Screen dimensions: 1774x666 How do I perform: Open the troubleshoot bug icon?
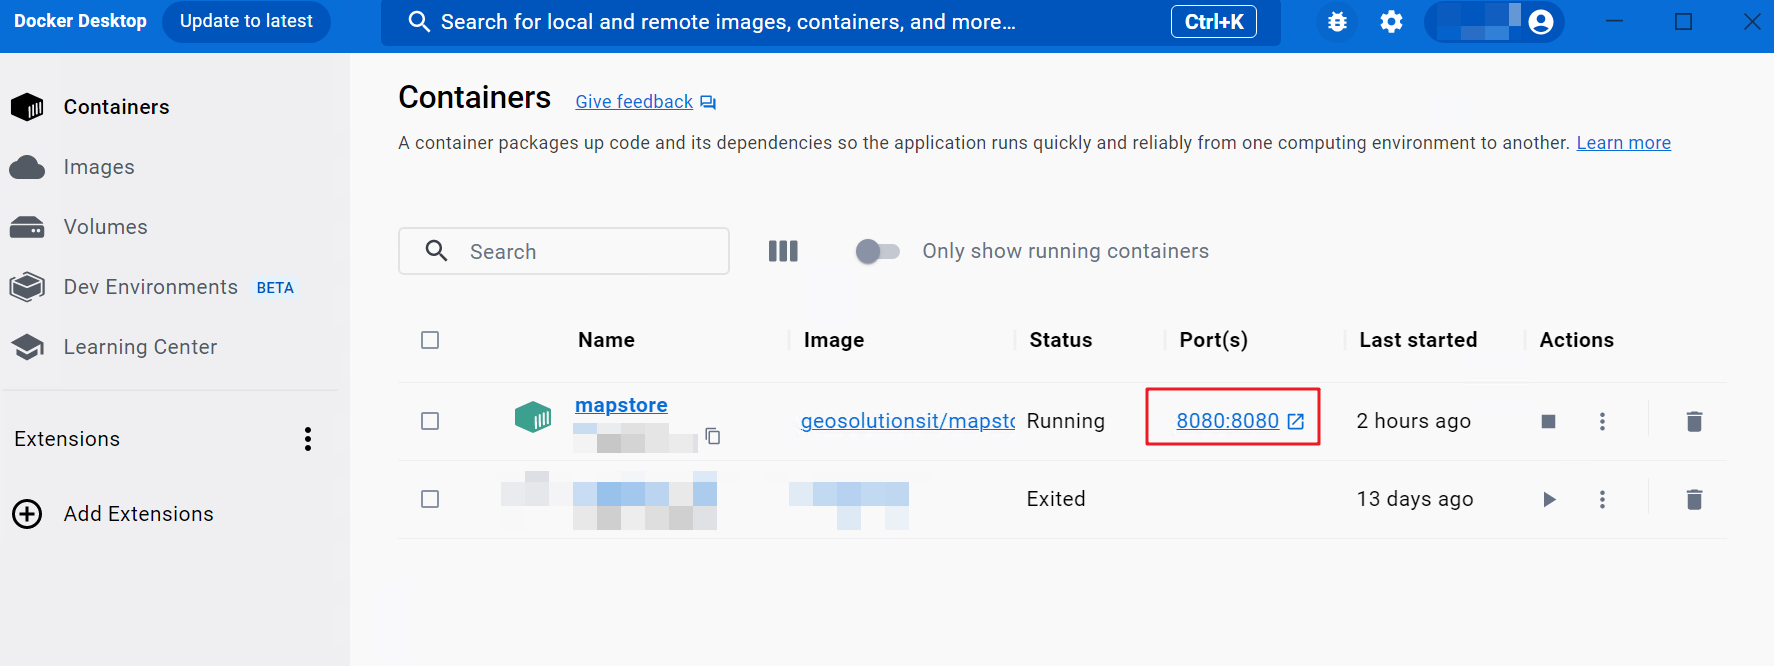click(1337, 22)
